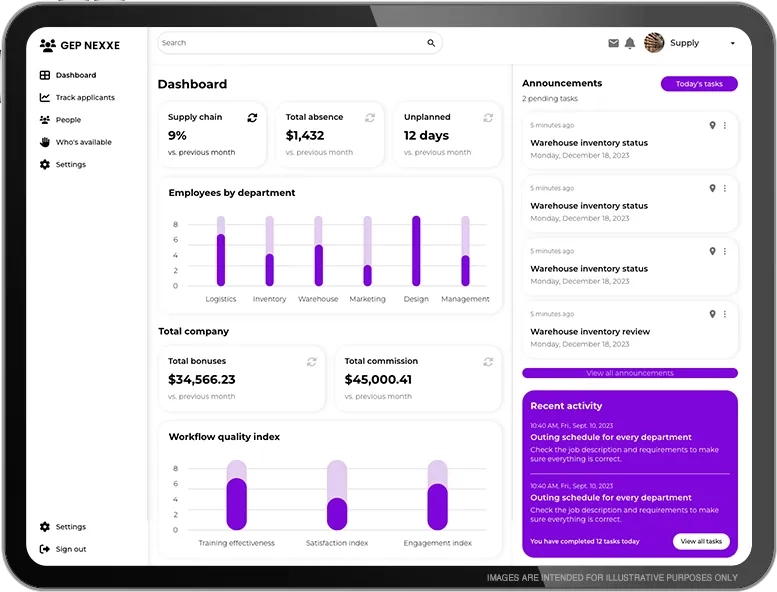Refresh the Total absence card
The height and width of the screenshot is (592, 777).
[x=370, y=117]
